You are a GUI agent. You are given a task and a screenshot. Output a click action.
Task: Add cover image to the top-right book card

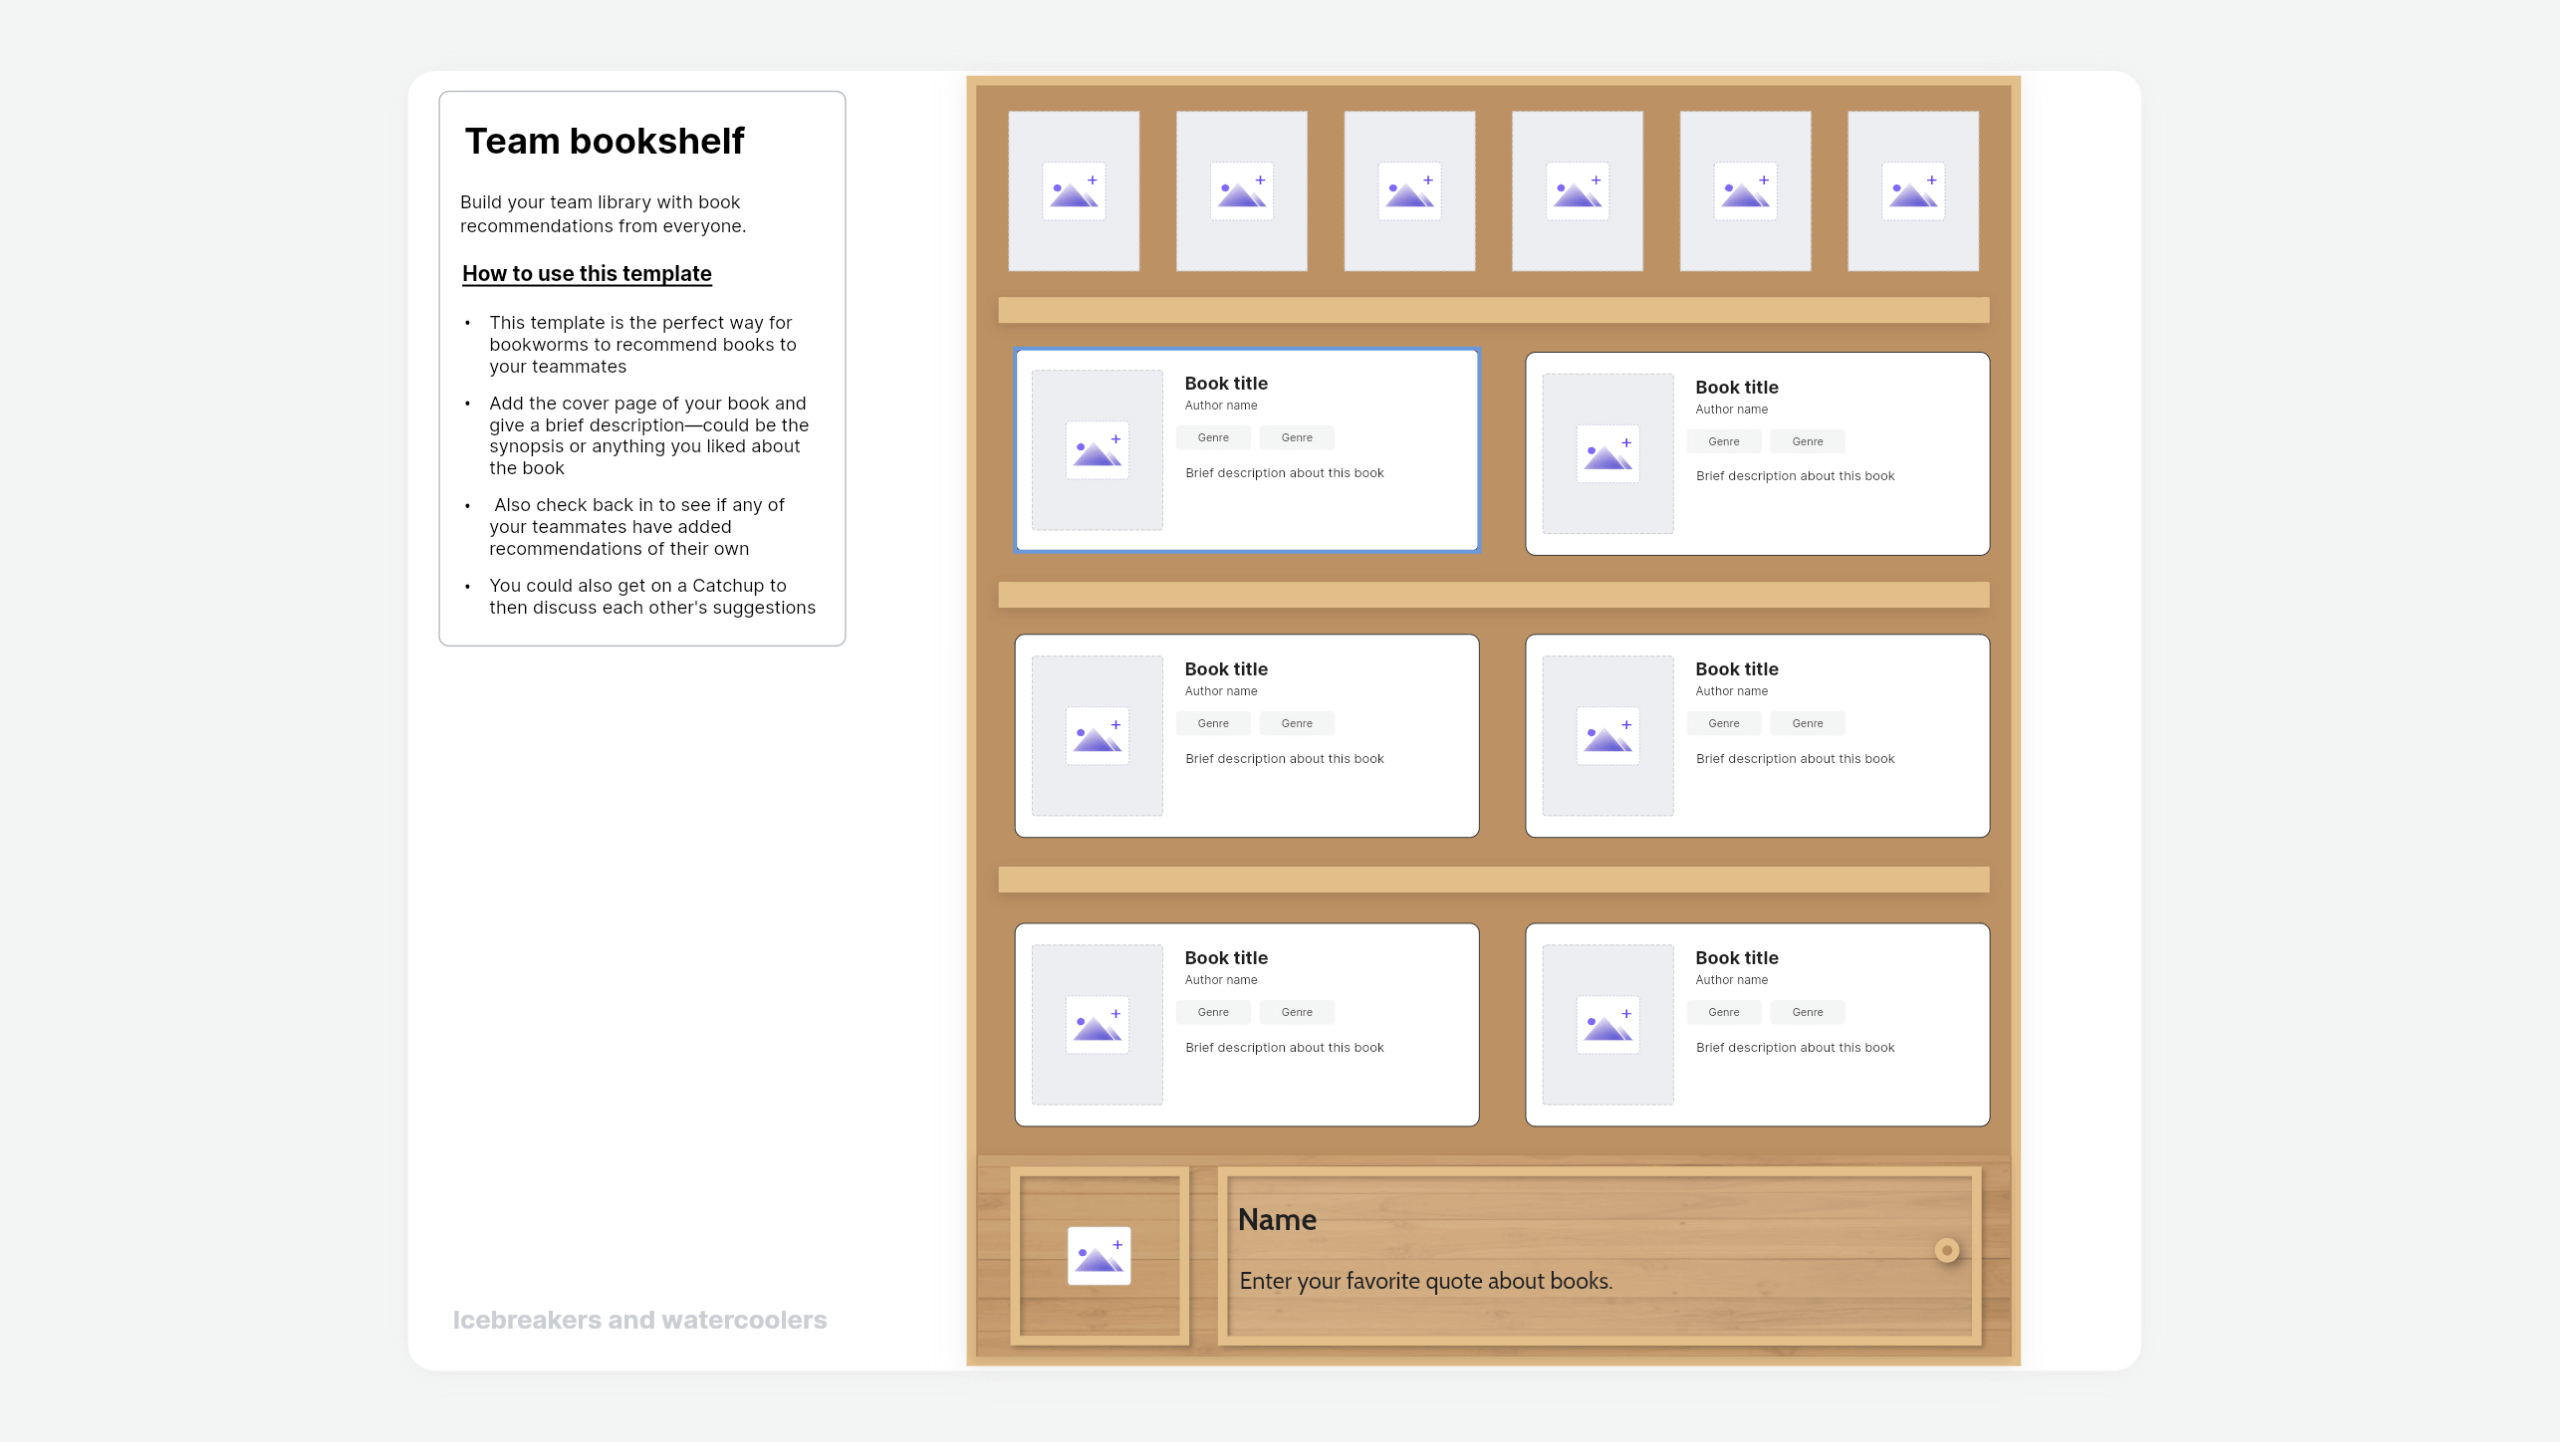pos(1608,453)
